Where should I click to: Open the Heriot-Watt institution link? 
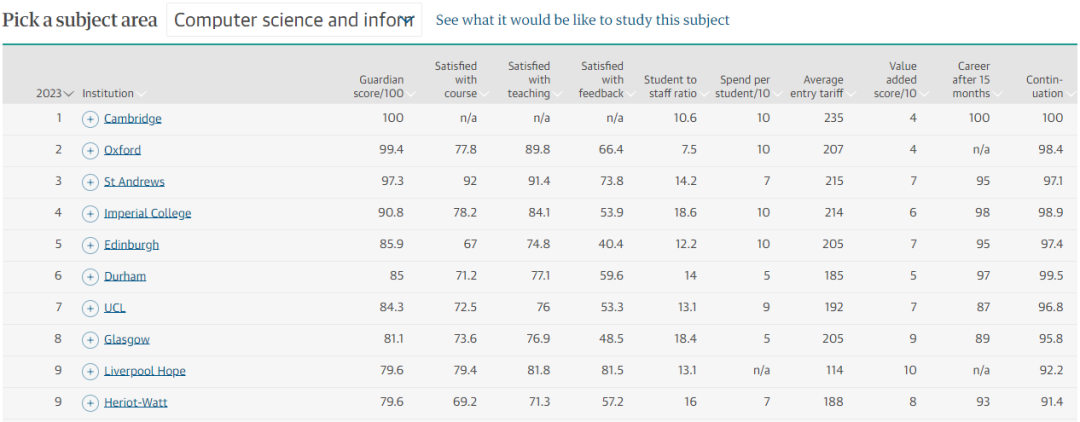click(x=134, y=403)
